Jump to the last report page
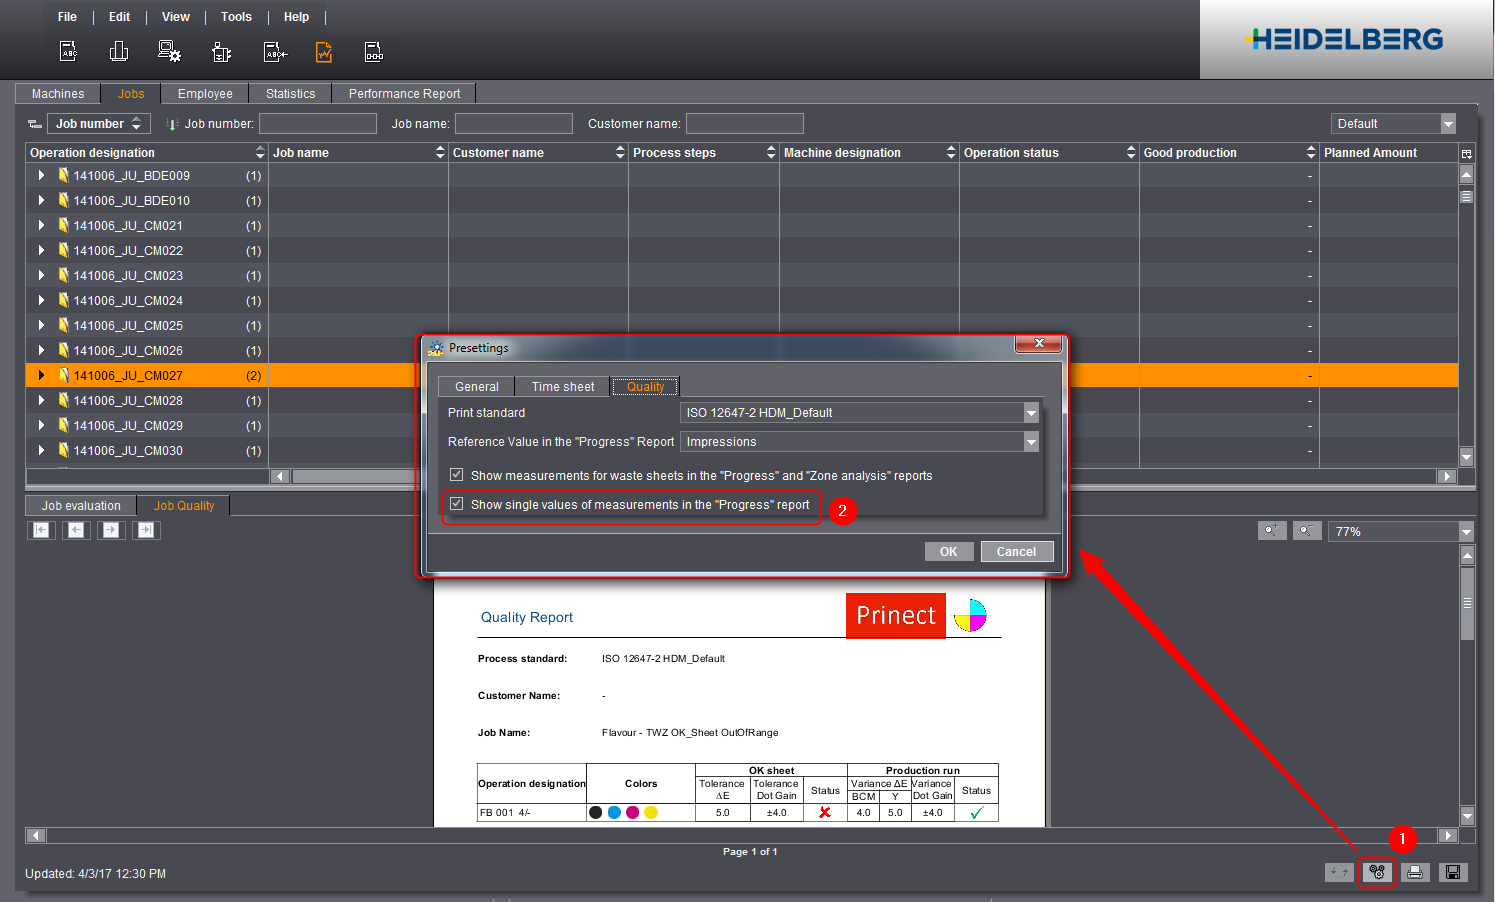Viewport: 1495px width, 902px height. tap(146, 530)
